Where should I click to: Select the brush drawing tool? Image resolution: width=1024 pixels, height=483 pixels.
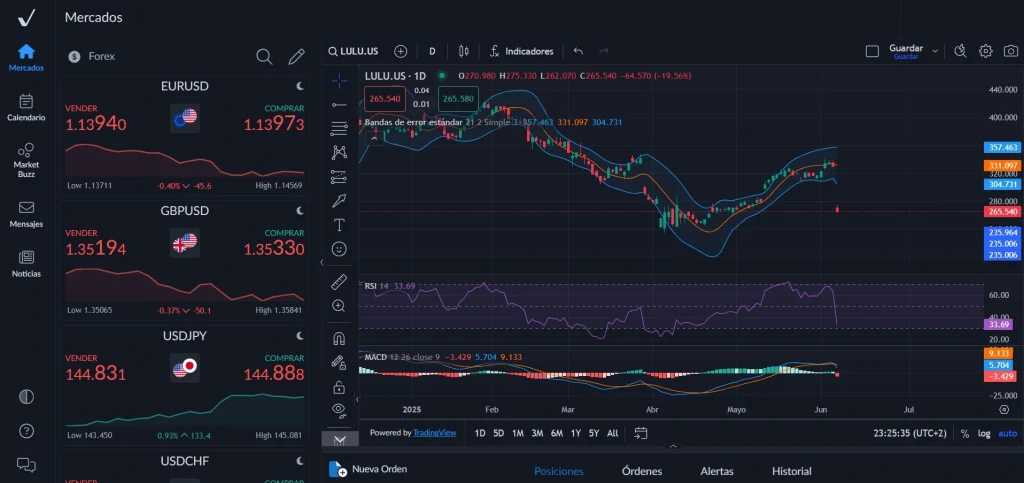[339, 200]
